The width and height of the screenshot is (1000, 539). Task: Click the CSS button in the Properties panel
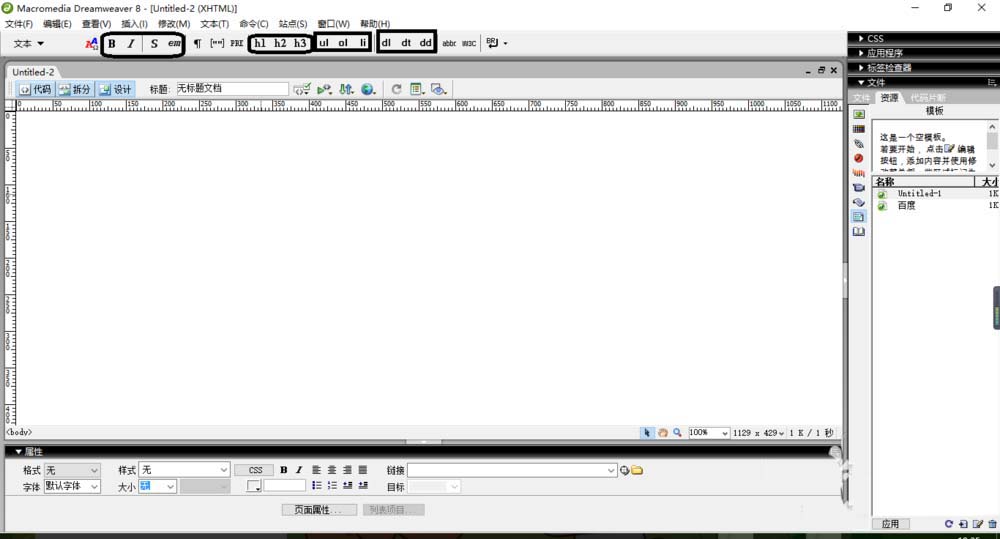[255, 470]
